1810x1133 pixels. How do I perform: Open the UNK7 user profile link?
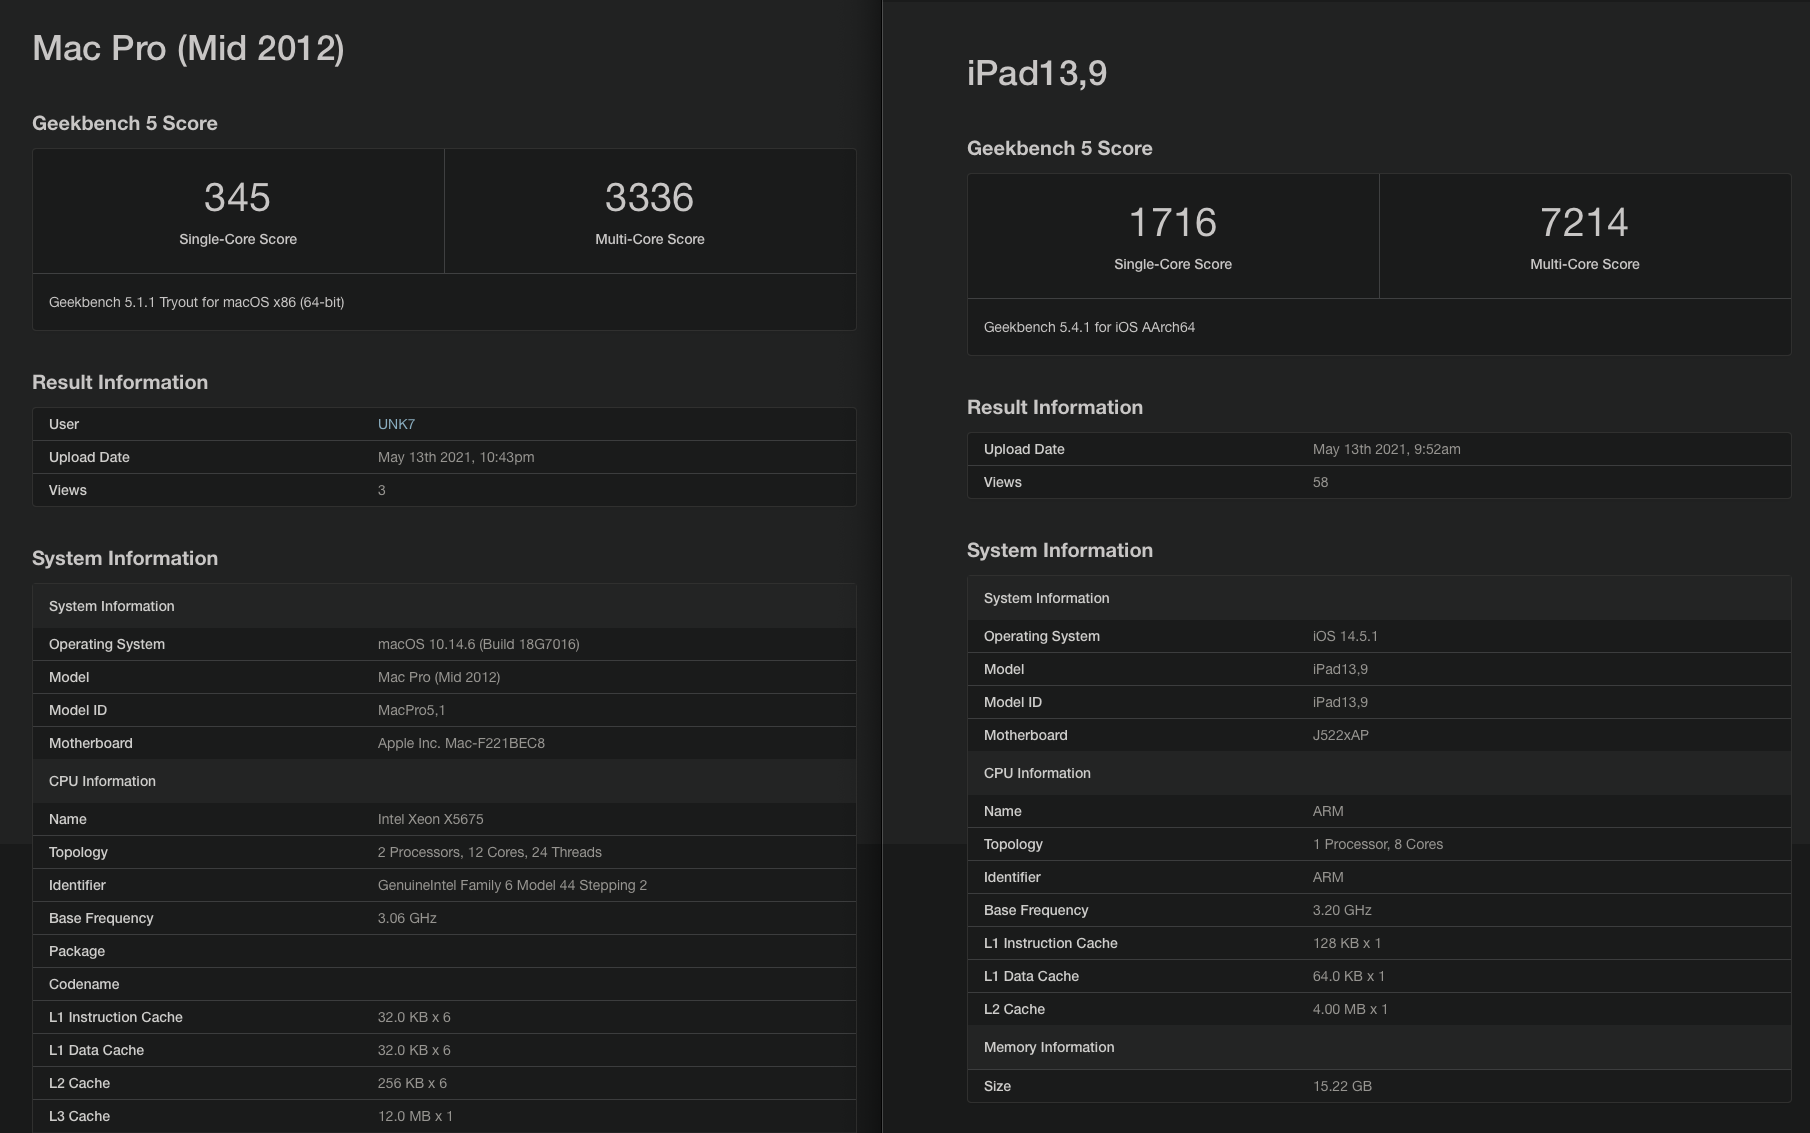pyautogui.click(x=396, y=424)
